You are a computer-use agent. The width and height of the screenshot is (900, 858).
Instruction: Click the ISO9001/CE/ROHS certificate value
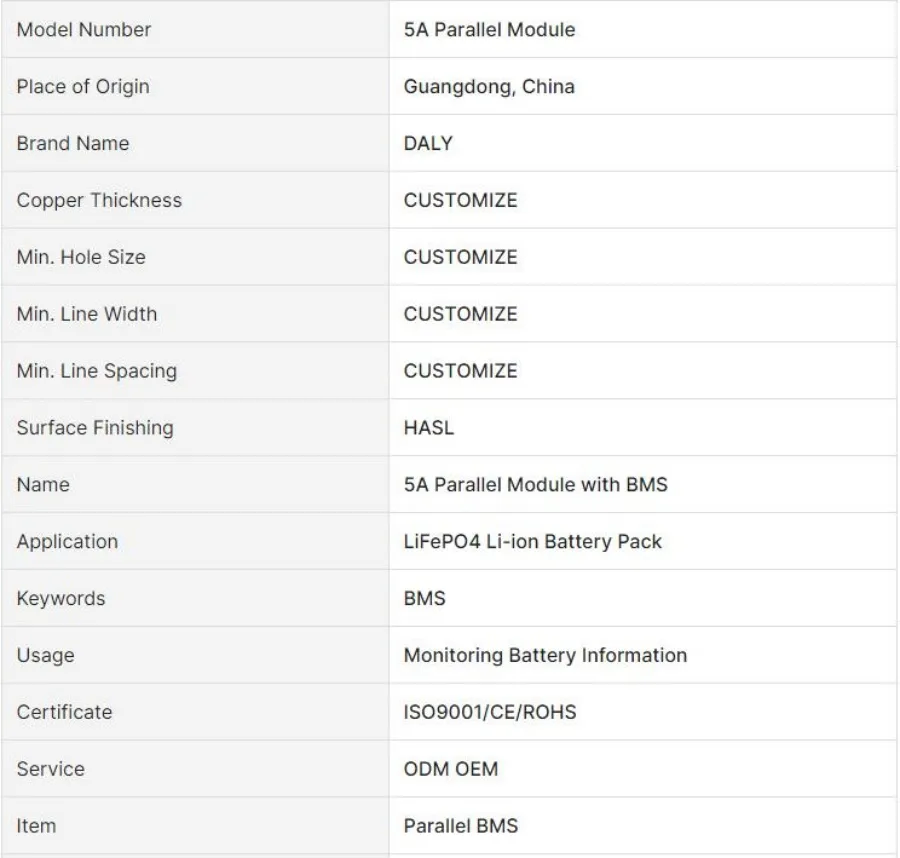point(489,713)
